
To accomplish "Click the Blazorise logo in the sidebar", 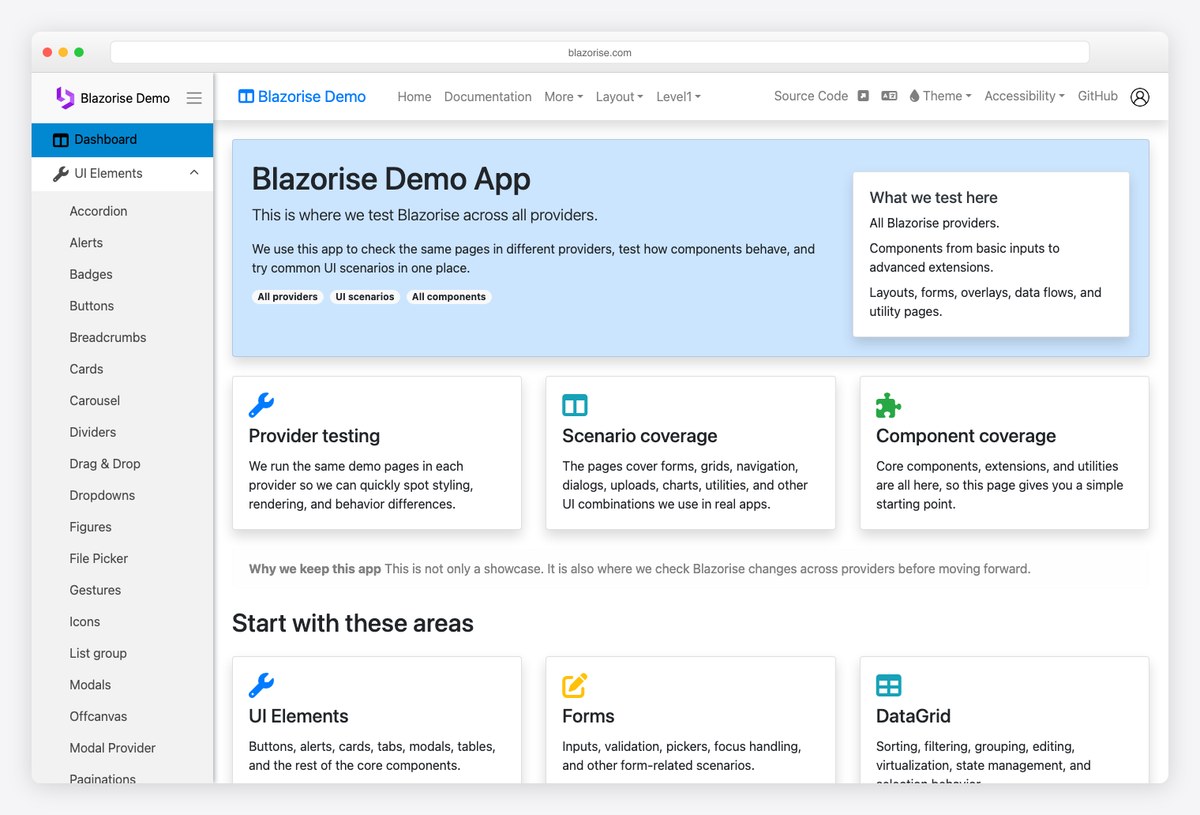I will coord(65,98).
